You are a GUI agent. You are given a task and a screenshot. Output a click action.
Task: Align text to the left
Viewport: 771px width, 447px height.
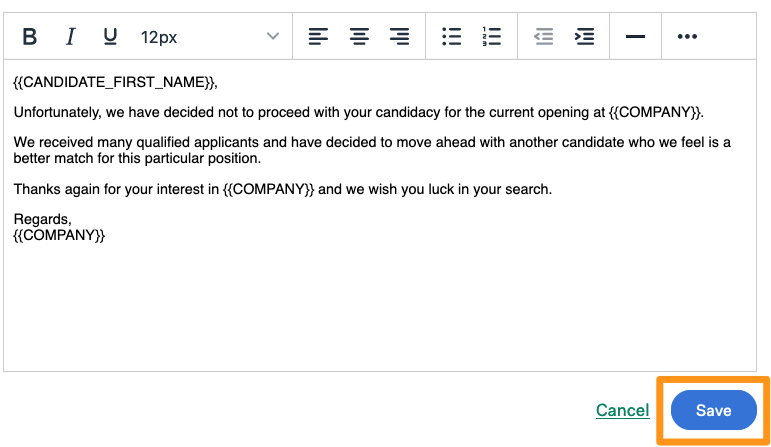coord(318,37)
